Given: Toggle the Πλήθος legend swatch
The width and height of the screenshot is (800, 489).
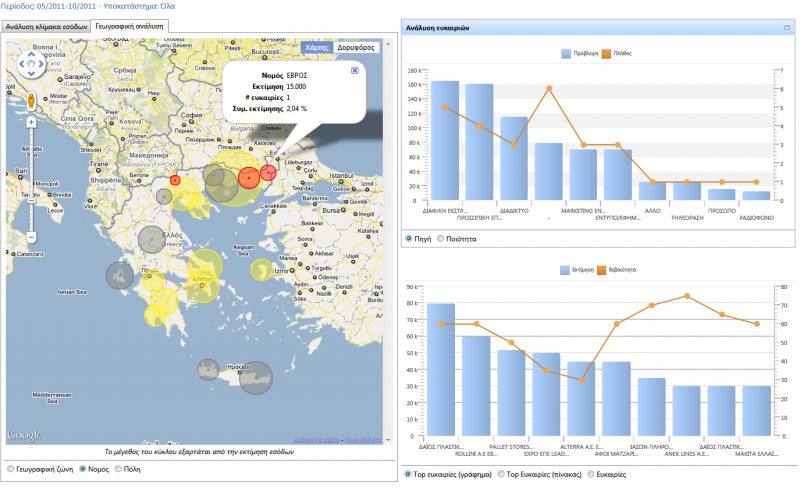Looking at the screenshot, I should pyautogui.click(x=606, y=54).
